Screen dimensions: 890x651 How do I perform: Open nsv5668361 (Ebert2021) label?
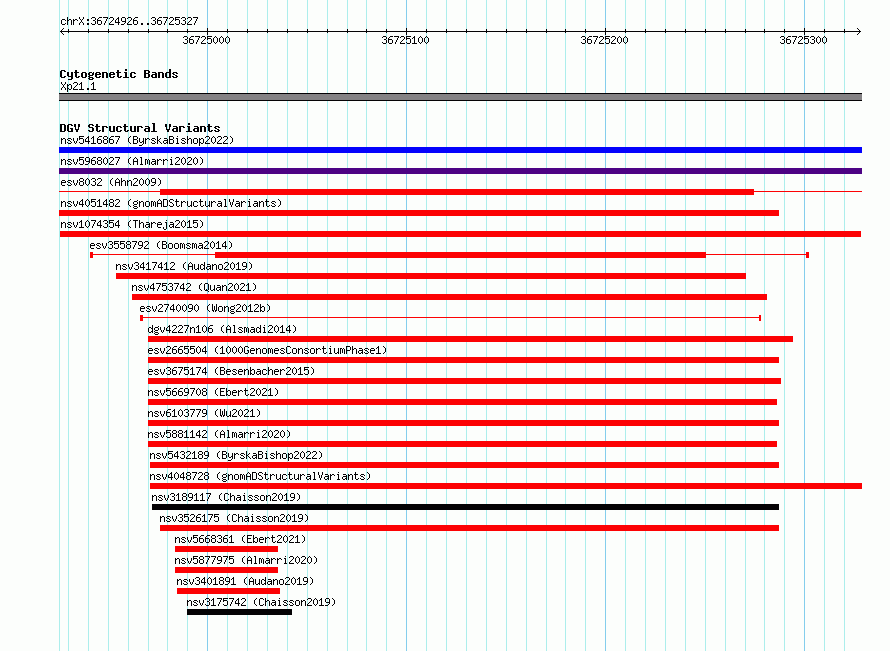(240, 539)
